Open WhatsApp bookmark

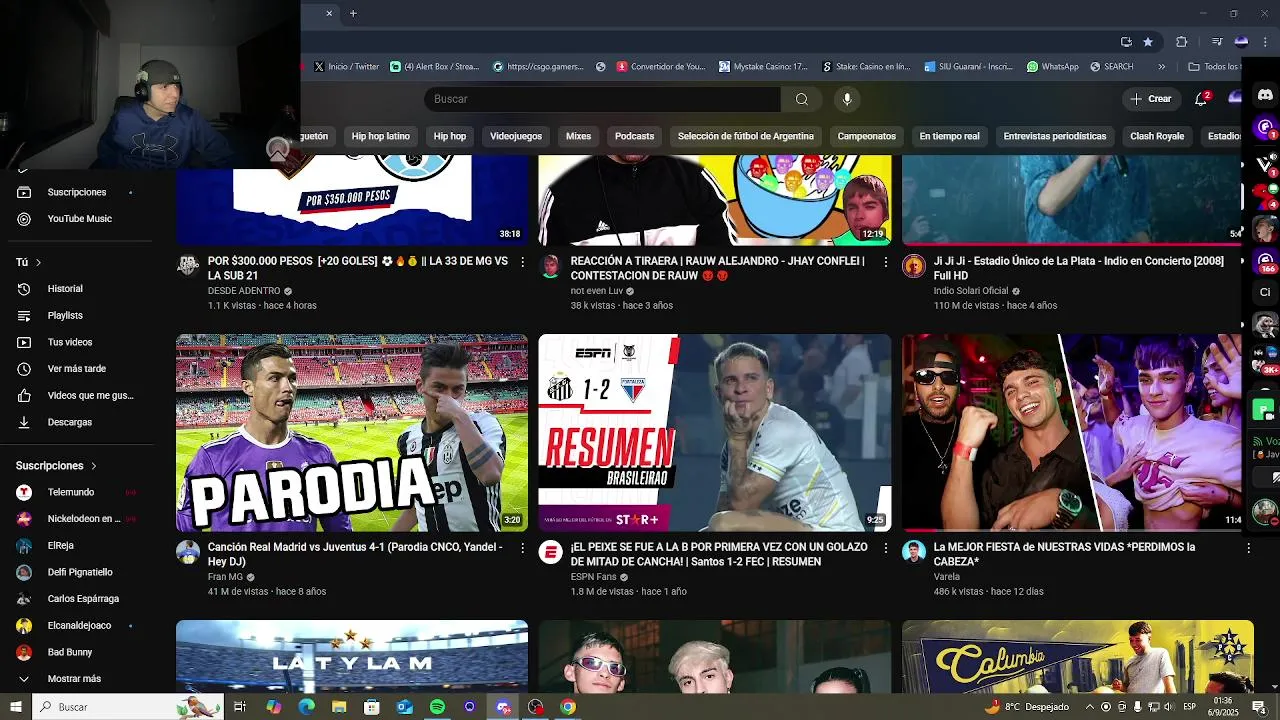(1052, 67)
